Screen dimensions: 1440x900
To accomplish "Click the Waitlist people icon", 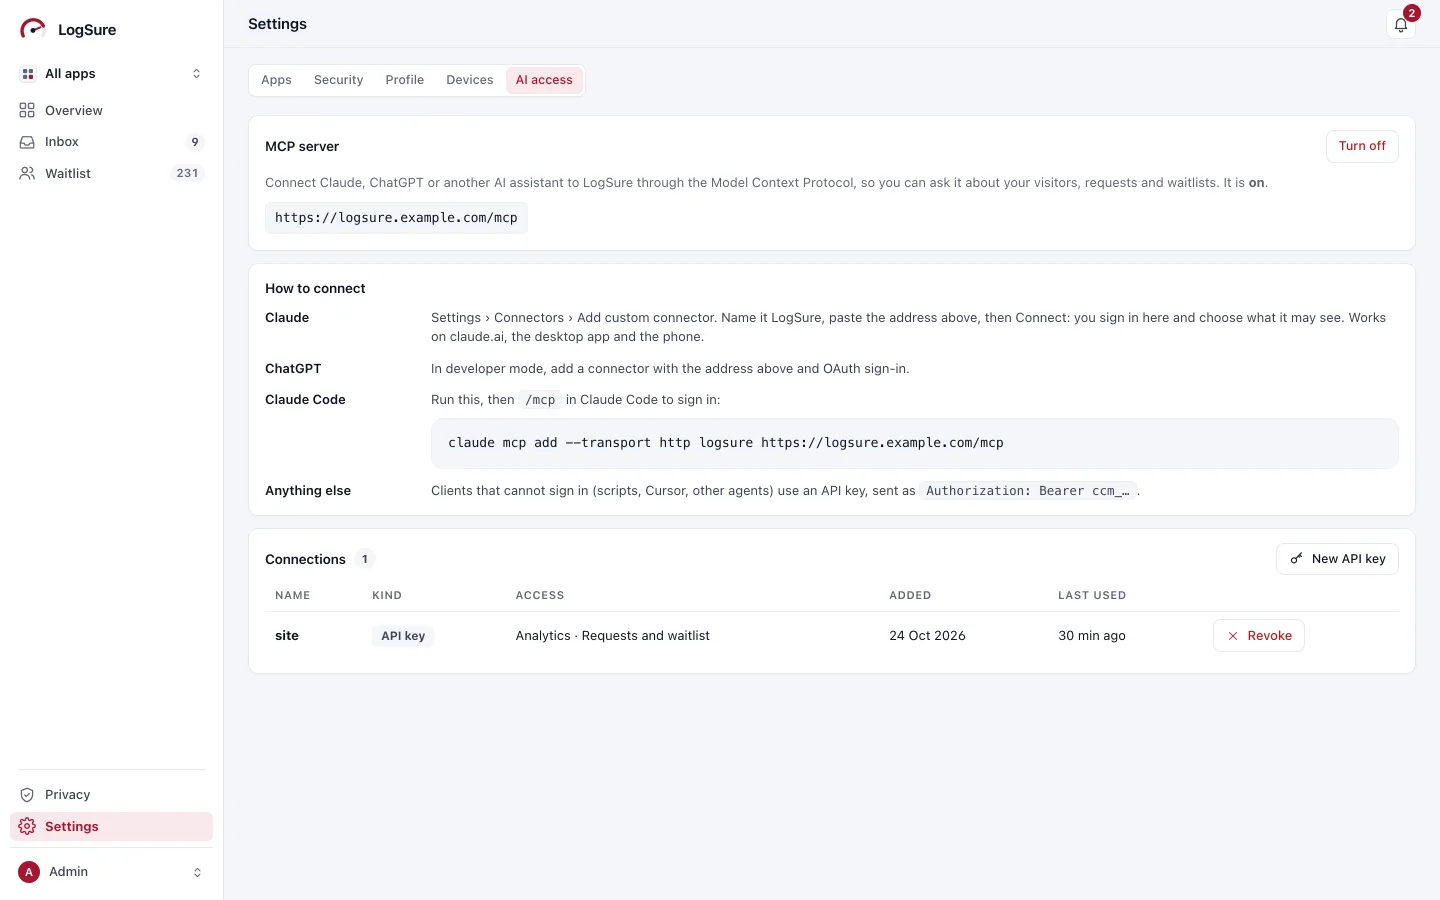I will tap(27, 174).
